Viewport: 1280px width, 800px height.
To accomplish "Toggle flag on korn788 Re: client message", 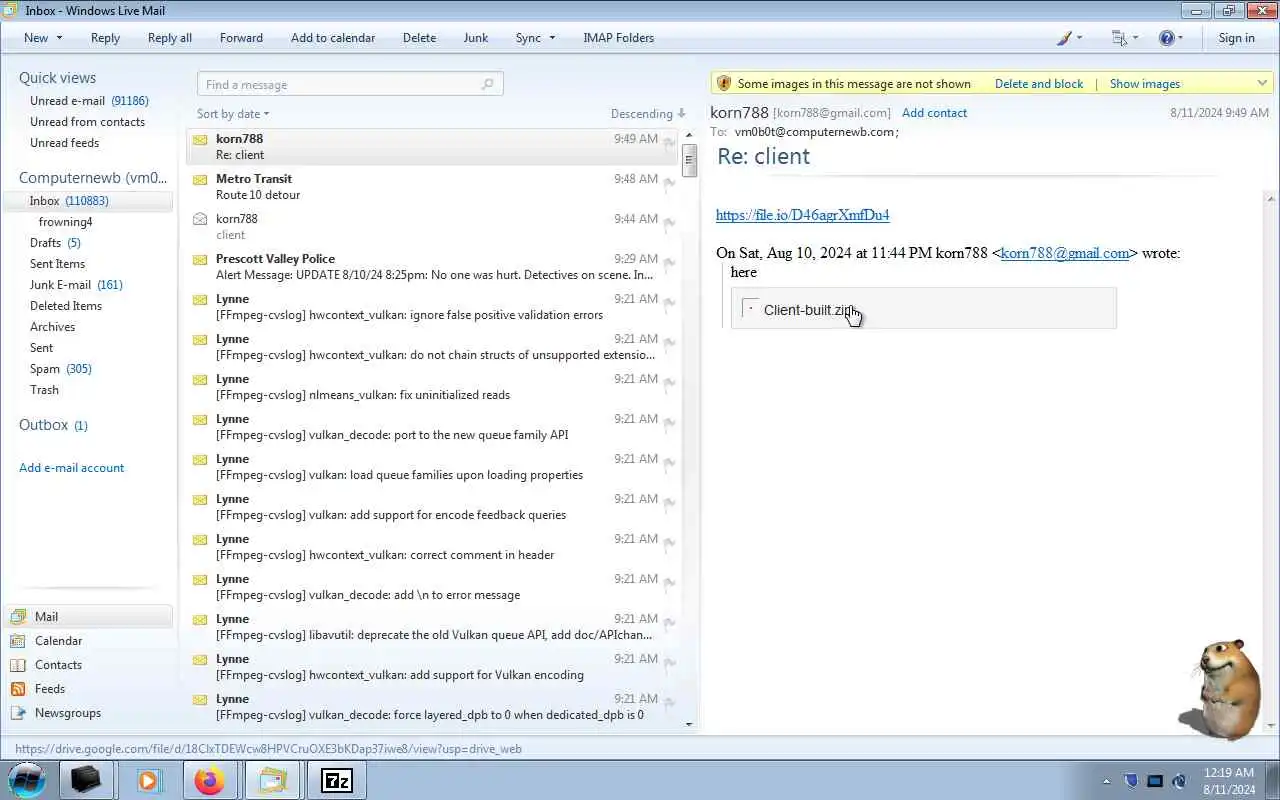I will 669,143.
